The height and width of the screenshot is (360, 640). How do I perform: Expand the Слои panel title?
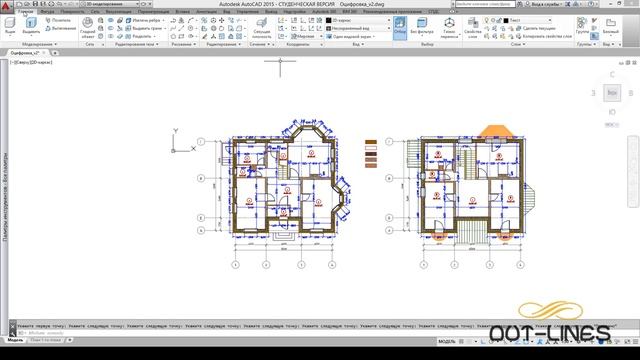tap(518, 44)
